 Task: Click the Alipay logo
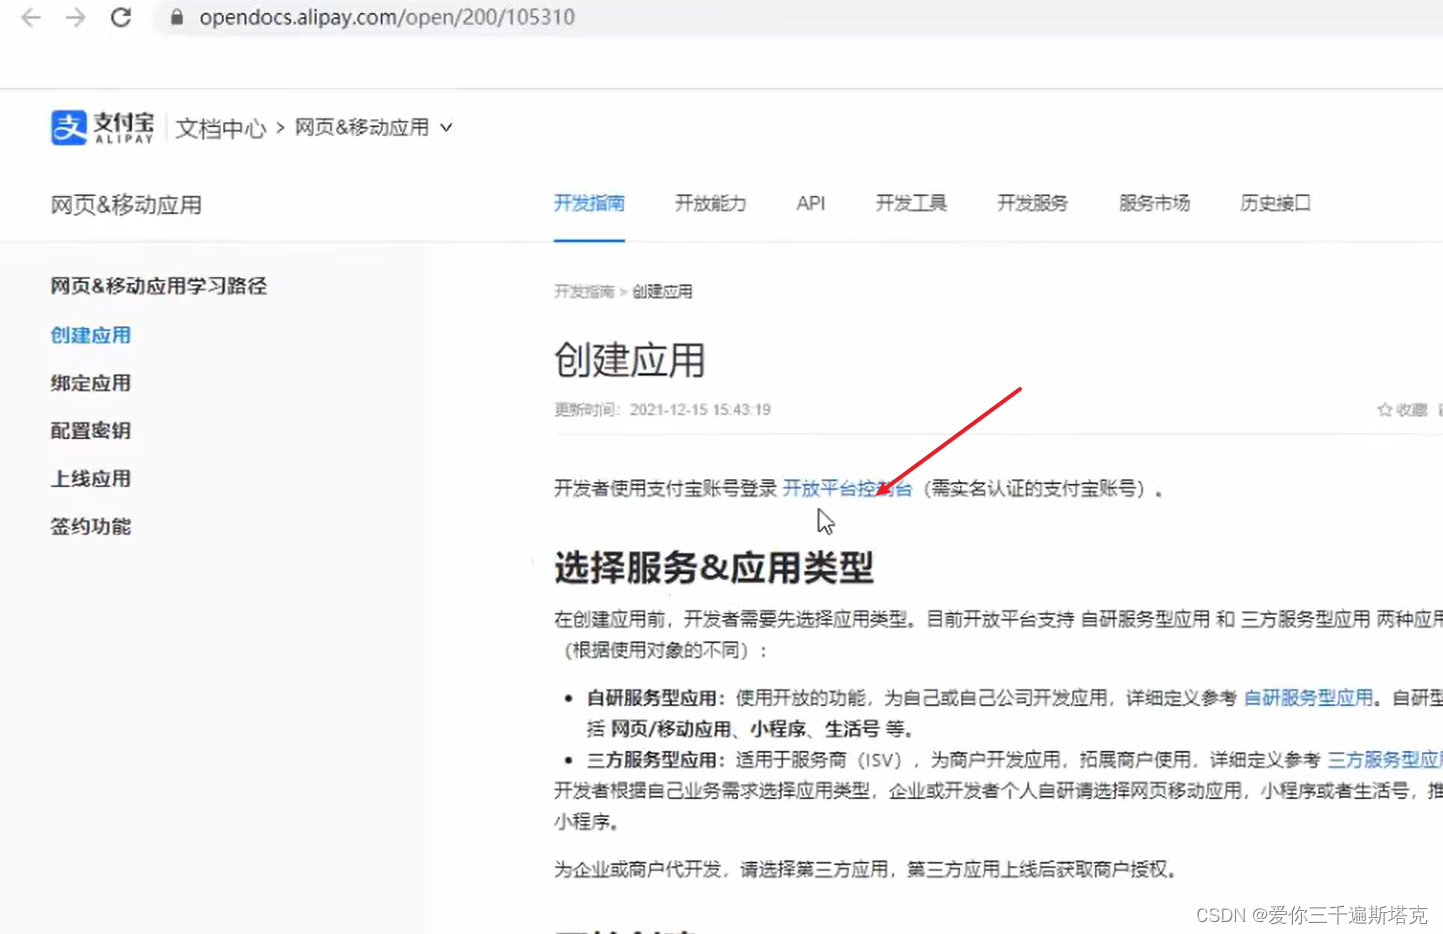coord(103,128)
